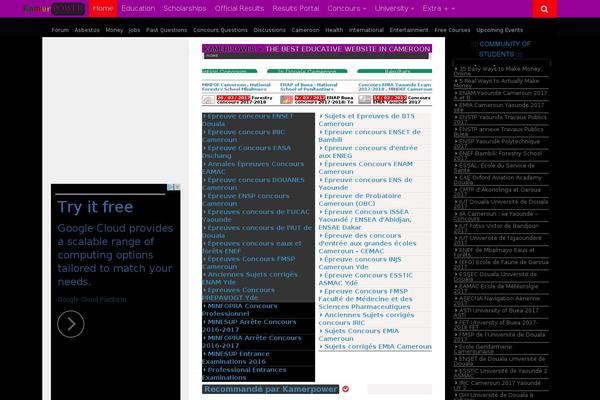Screen dimensions: 600x400
Task: Open Results Portal in the top menu
Action: 296,8
